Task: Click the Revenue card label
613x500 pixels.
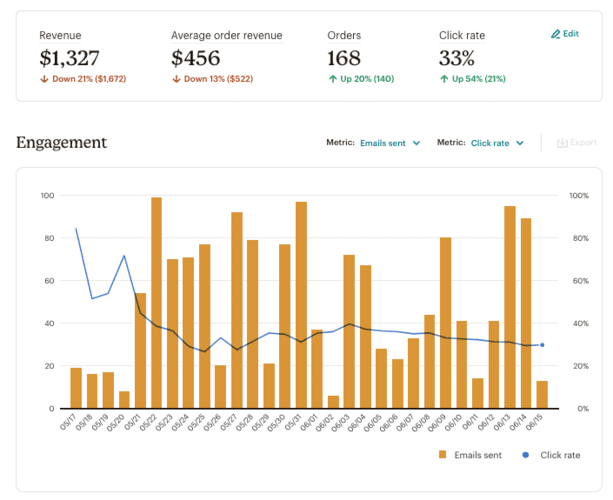Action: [x=60, y=36]
